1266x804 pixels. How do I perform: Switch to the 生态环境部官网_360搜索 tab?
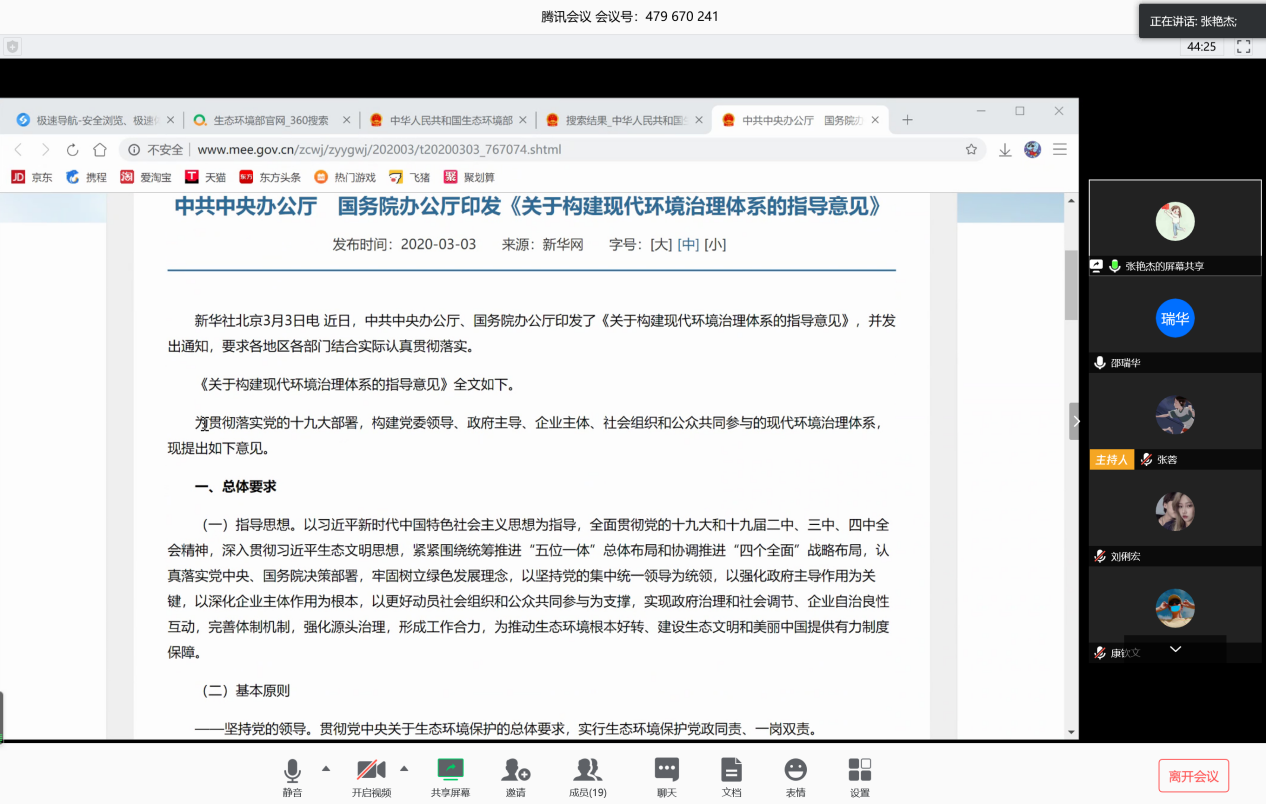coord(270,120)
